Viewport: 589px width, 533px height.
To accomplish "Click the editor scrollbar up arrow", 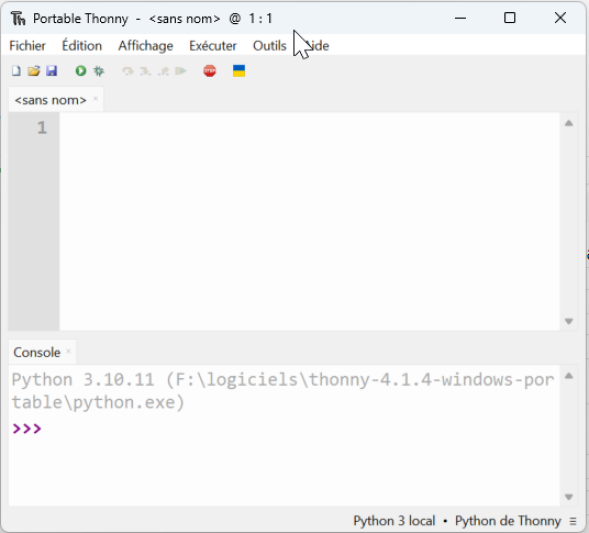I will click(x=569, y=123).
